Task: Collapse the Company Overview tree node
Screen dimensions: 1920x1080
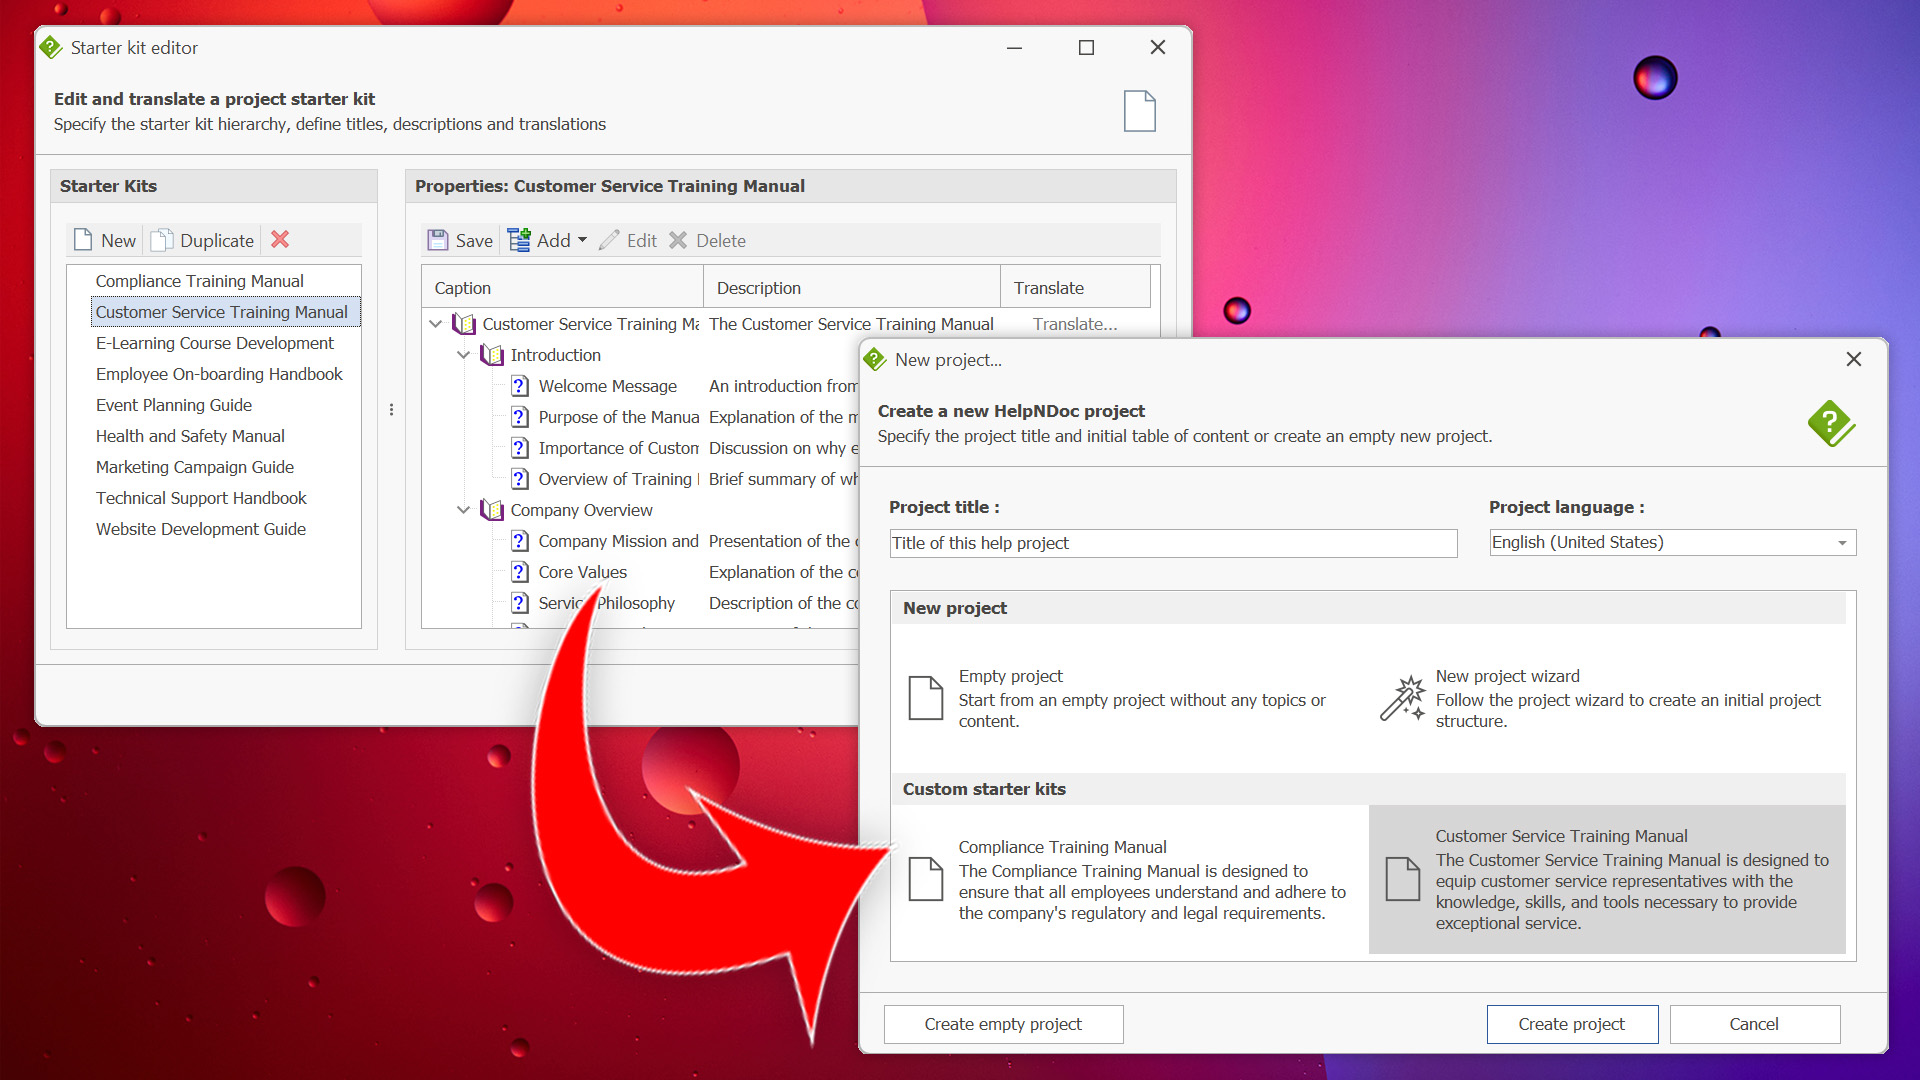Action: (x=463, y=510)
